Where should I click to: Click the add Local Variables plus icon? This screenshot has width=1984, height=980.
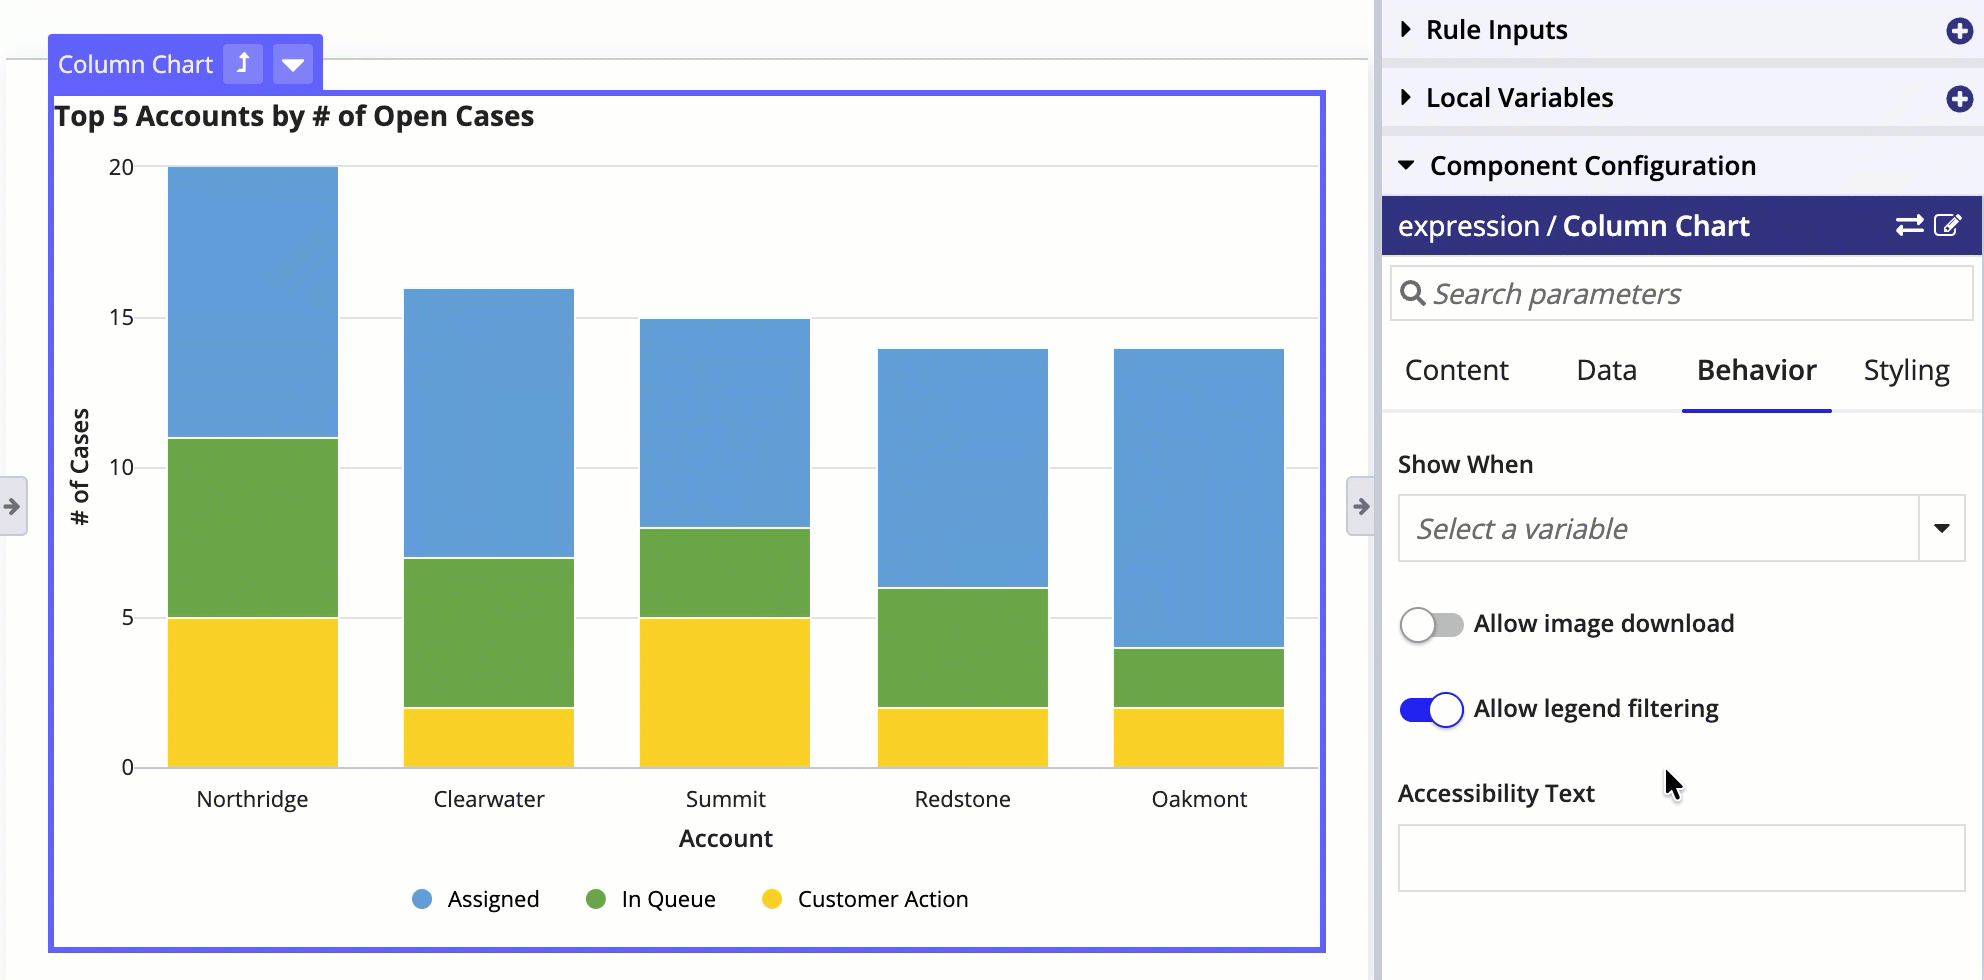(x=1959, y=99)
